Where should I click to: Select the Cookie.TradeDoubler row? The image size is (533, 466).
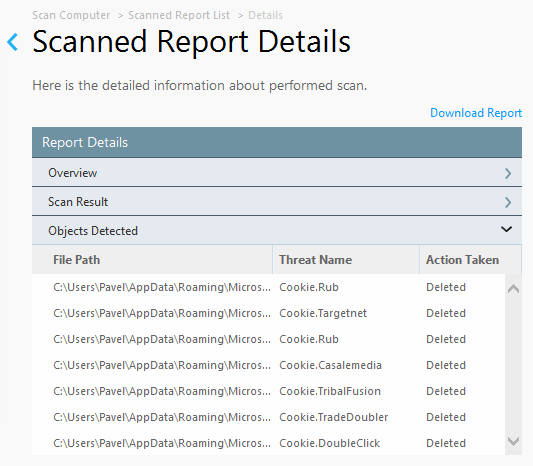coord(269,417)
